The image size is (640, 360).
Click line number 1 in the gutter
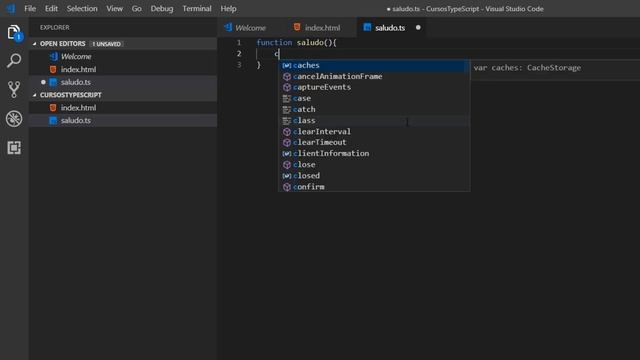(239, 42)
